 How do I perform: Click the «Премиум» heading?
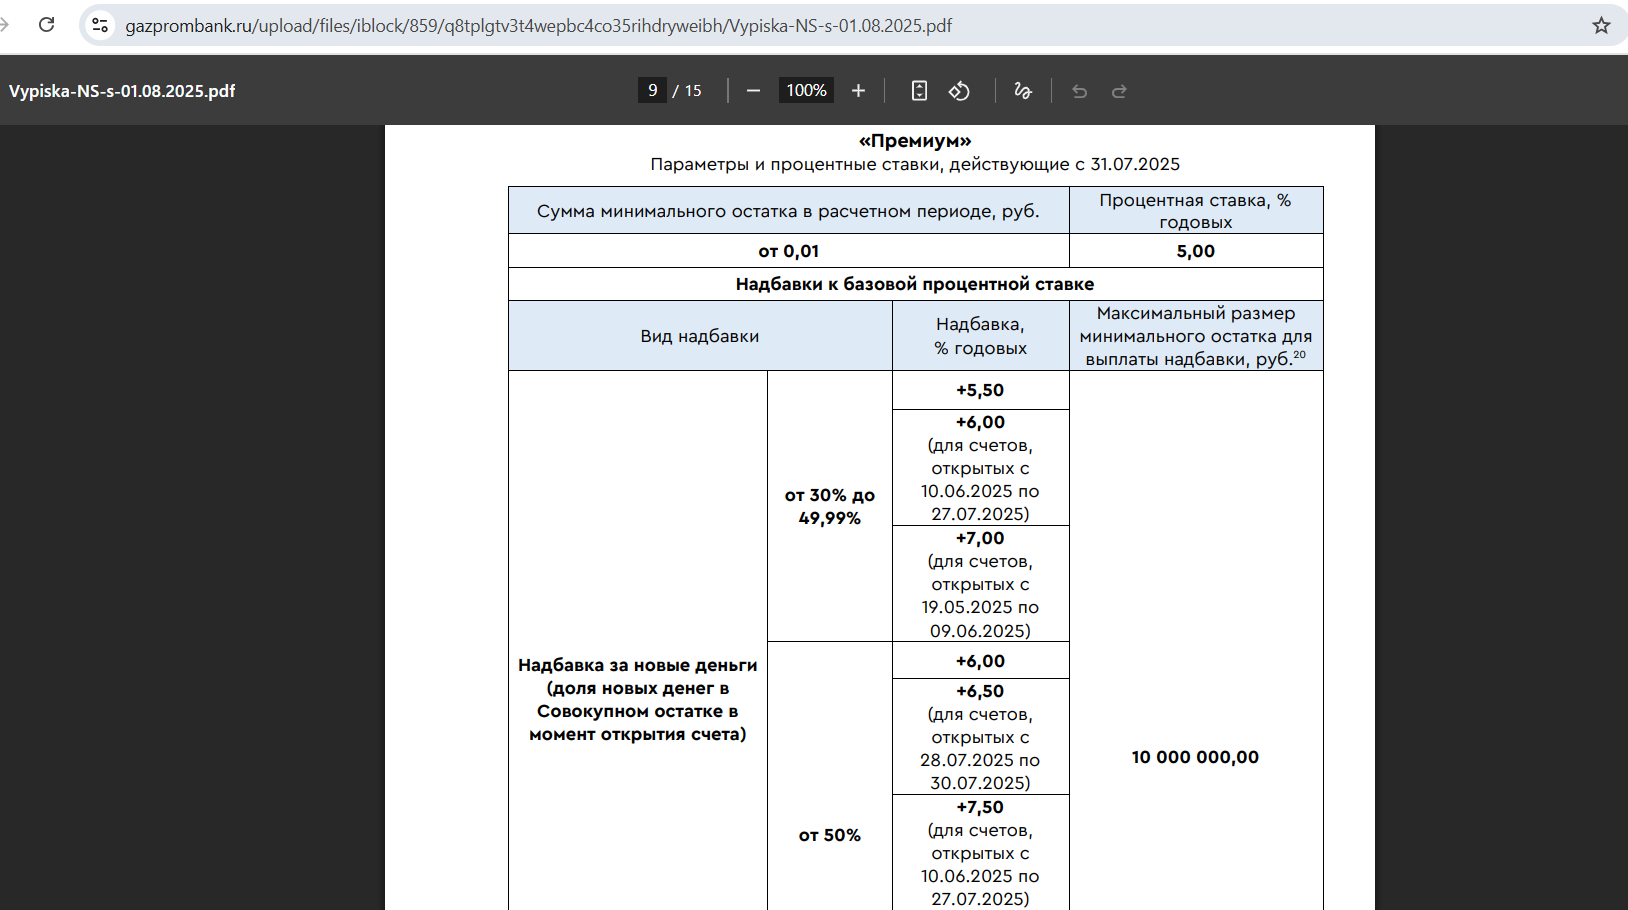pos(915,141)
